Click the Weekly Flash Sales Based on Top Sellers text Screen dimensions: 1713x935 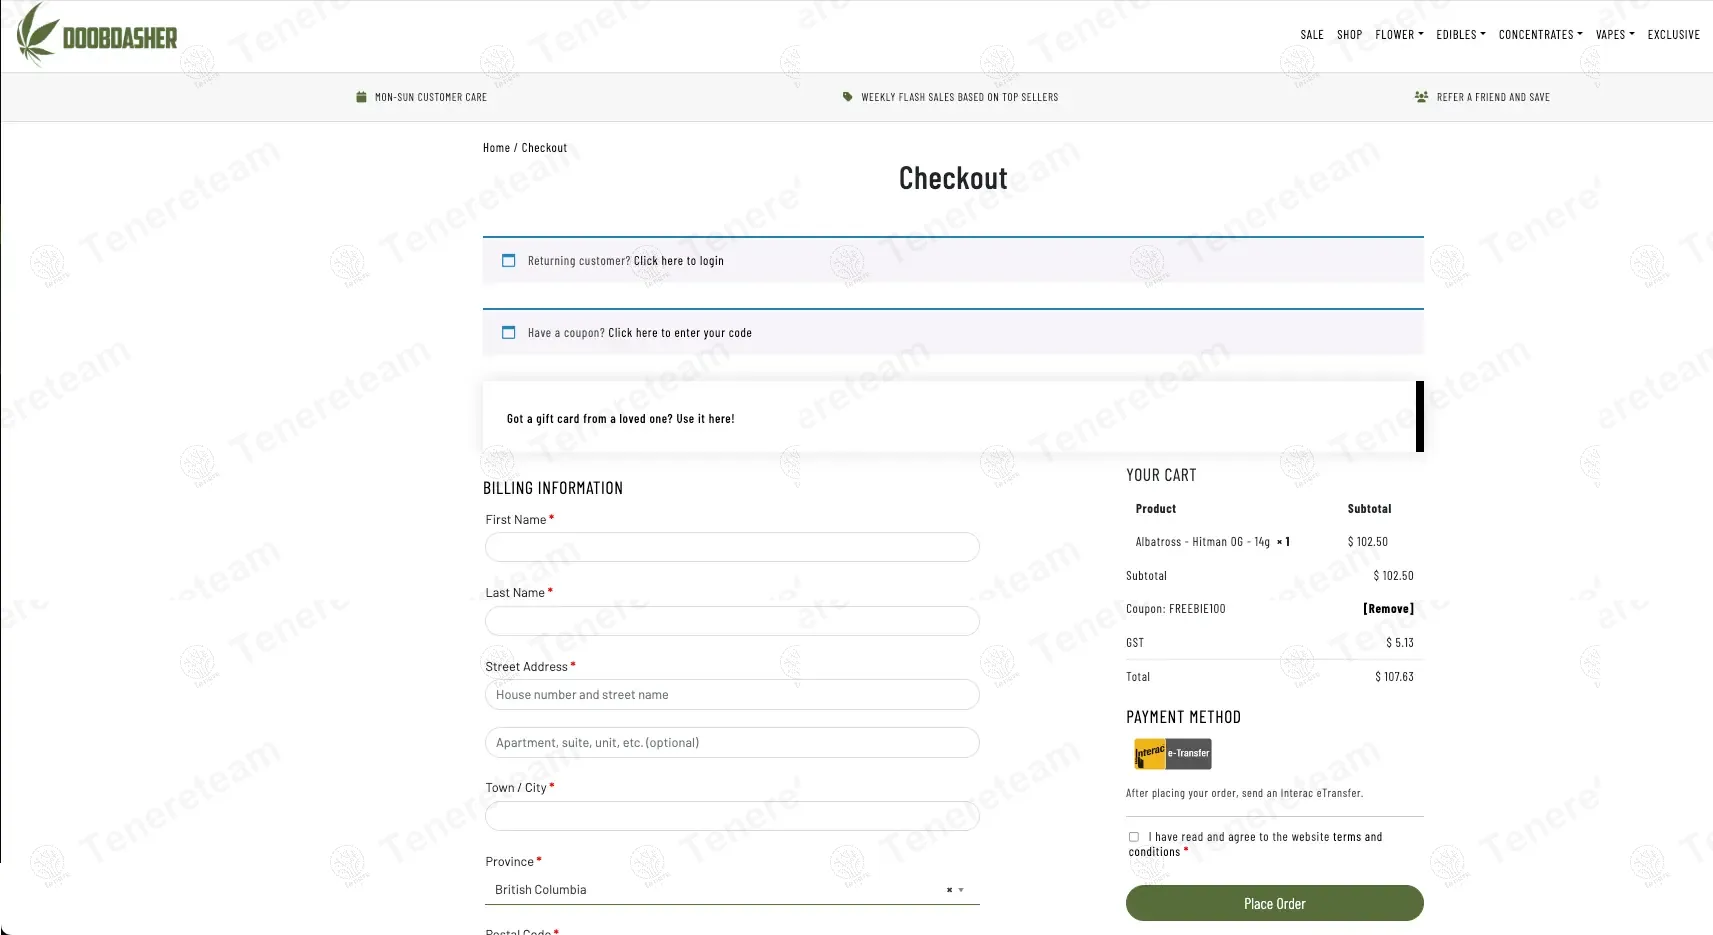(959, 97)
